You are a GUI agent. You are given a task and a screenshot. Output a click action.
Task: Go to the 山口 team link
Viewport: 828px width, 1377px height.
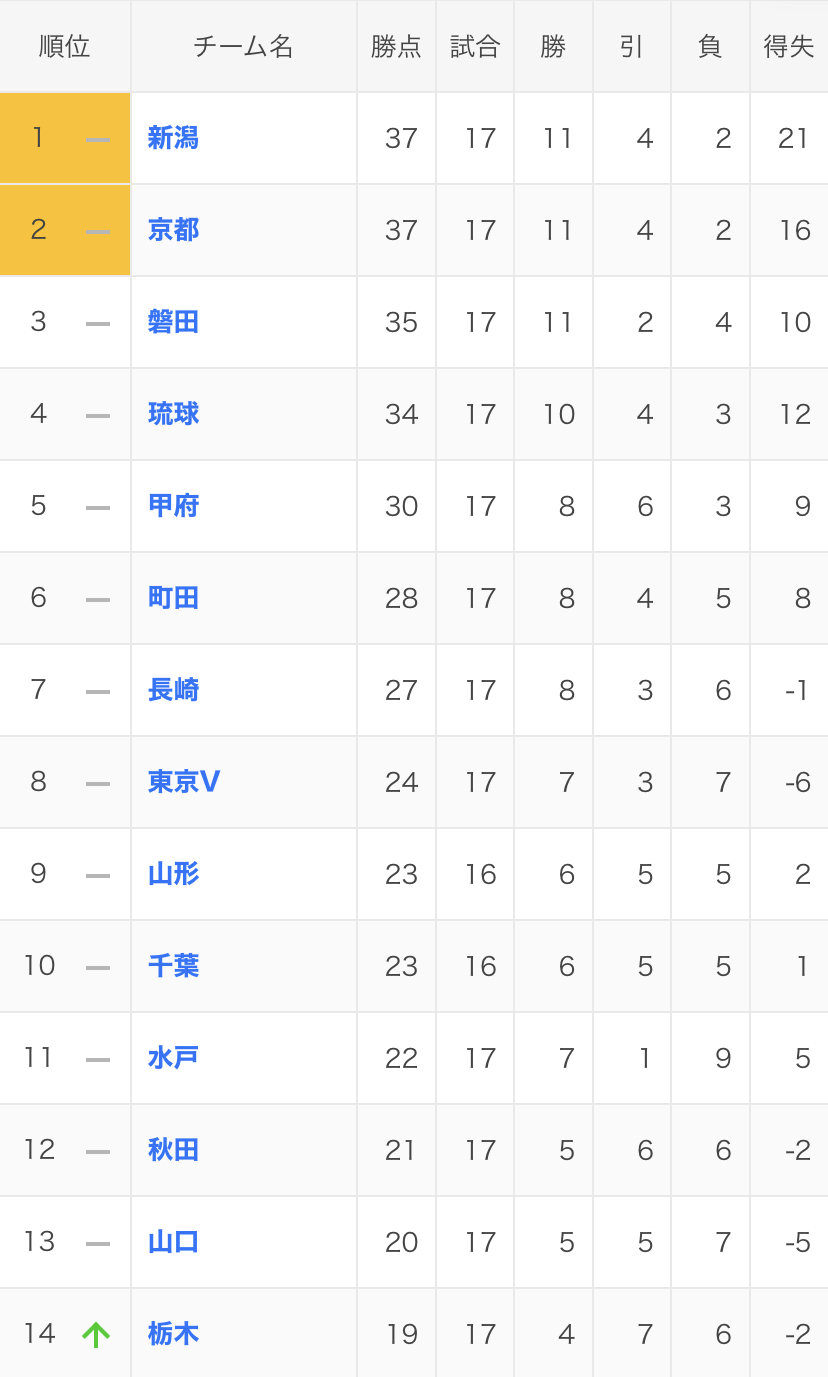(x=173, y=1242)
